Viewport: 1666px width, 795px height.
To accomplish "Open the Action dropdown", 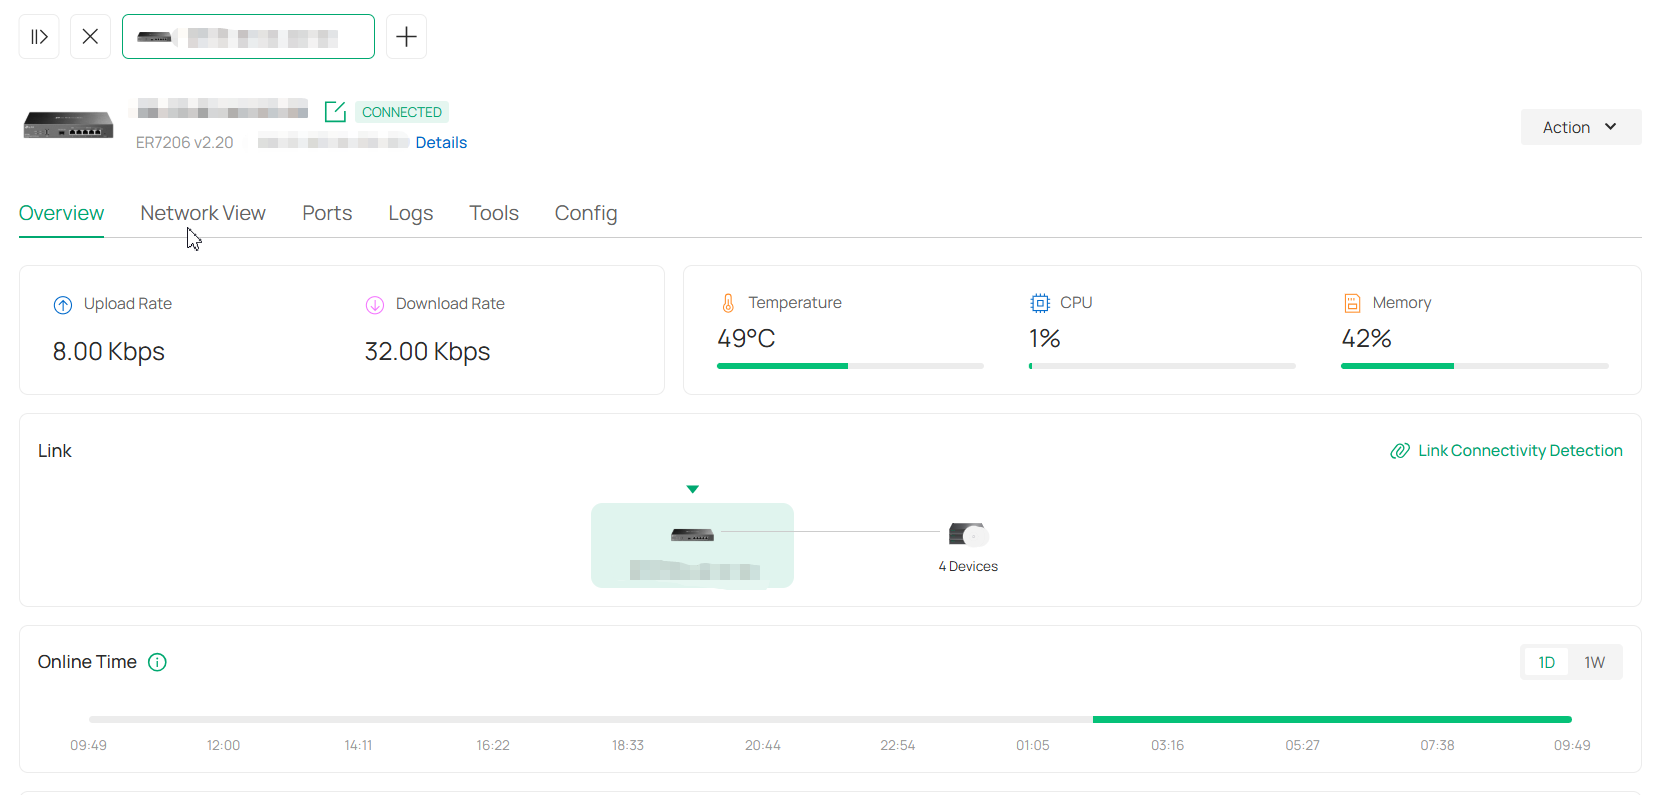I will [x=1581, y=127].
